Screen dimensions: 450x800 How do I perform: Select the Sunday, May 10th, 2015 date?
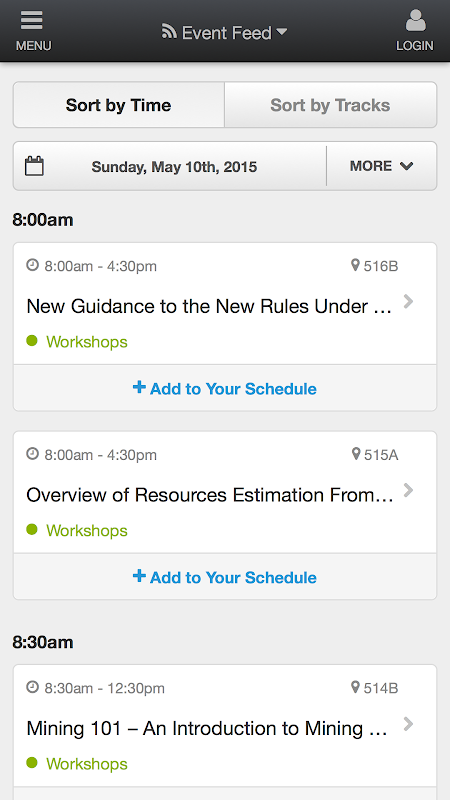click(174, 167)
